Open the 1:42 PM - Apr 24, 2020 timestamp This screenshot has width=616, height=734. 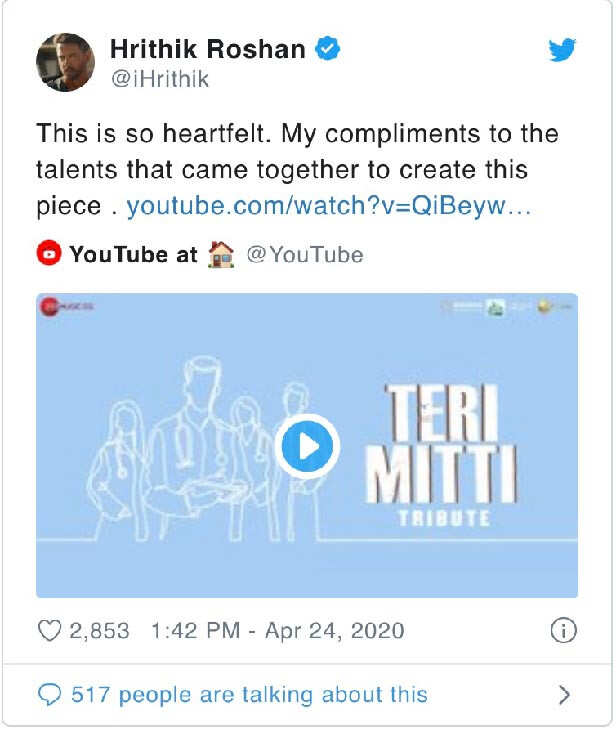(278, 631)
